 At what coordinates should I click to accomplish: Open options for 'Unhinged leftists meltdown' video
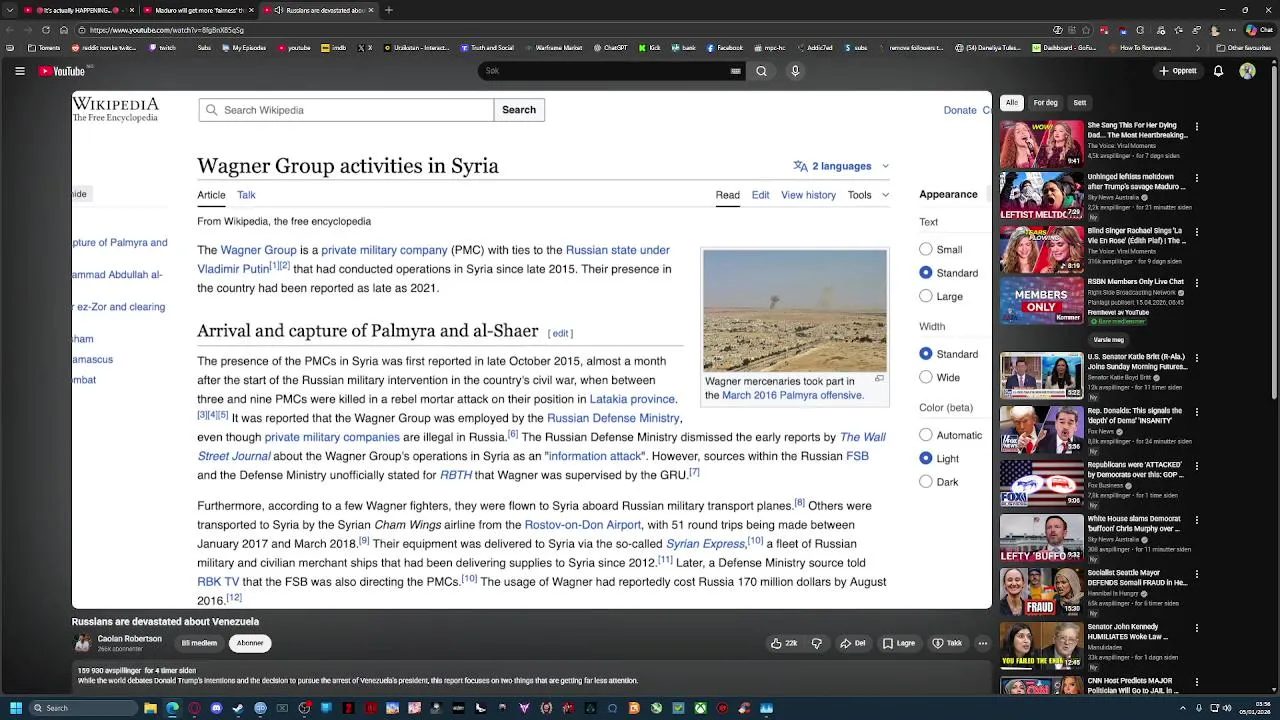pos(1197,178)
